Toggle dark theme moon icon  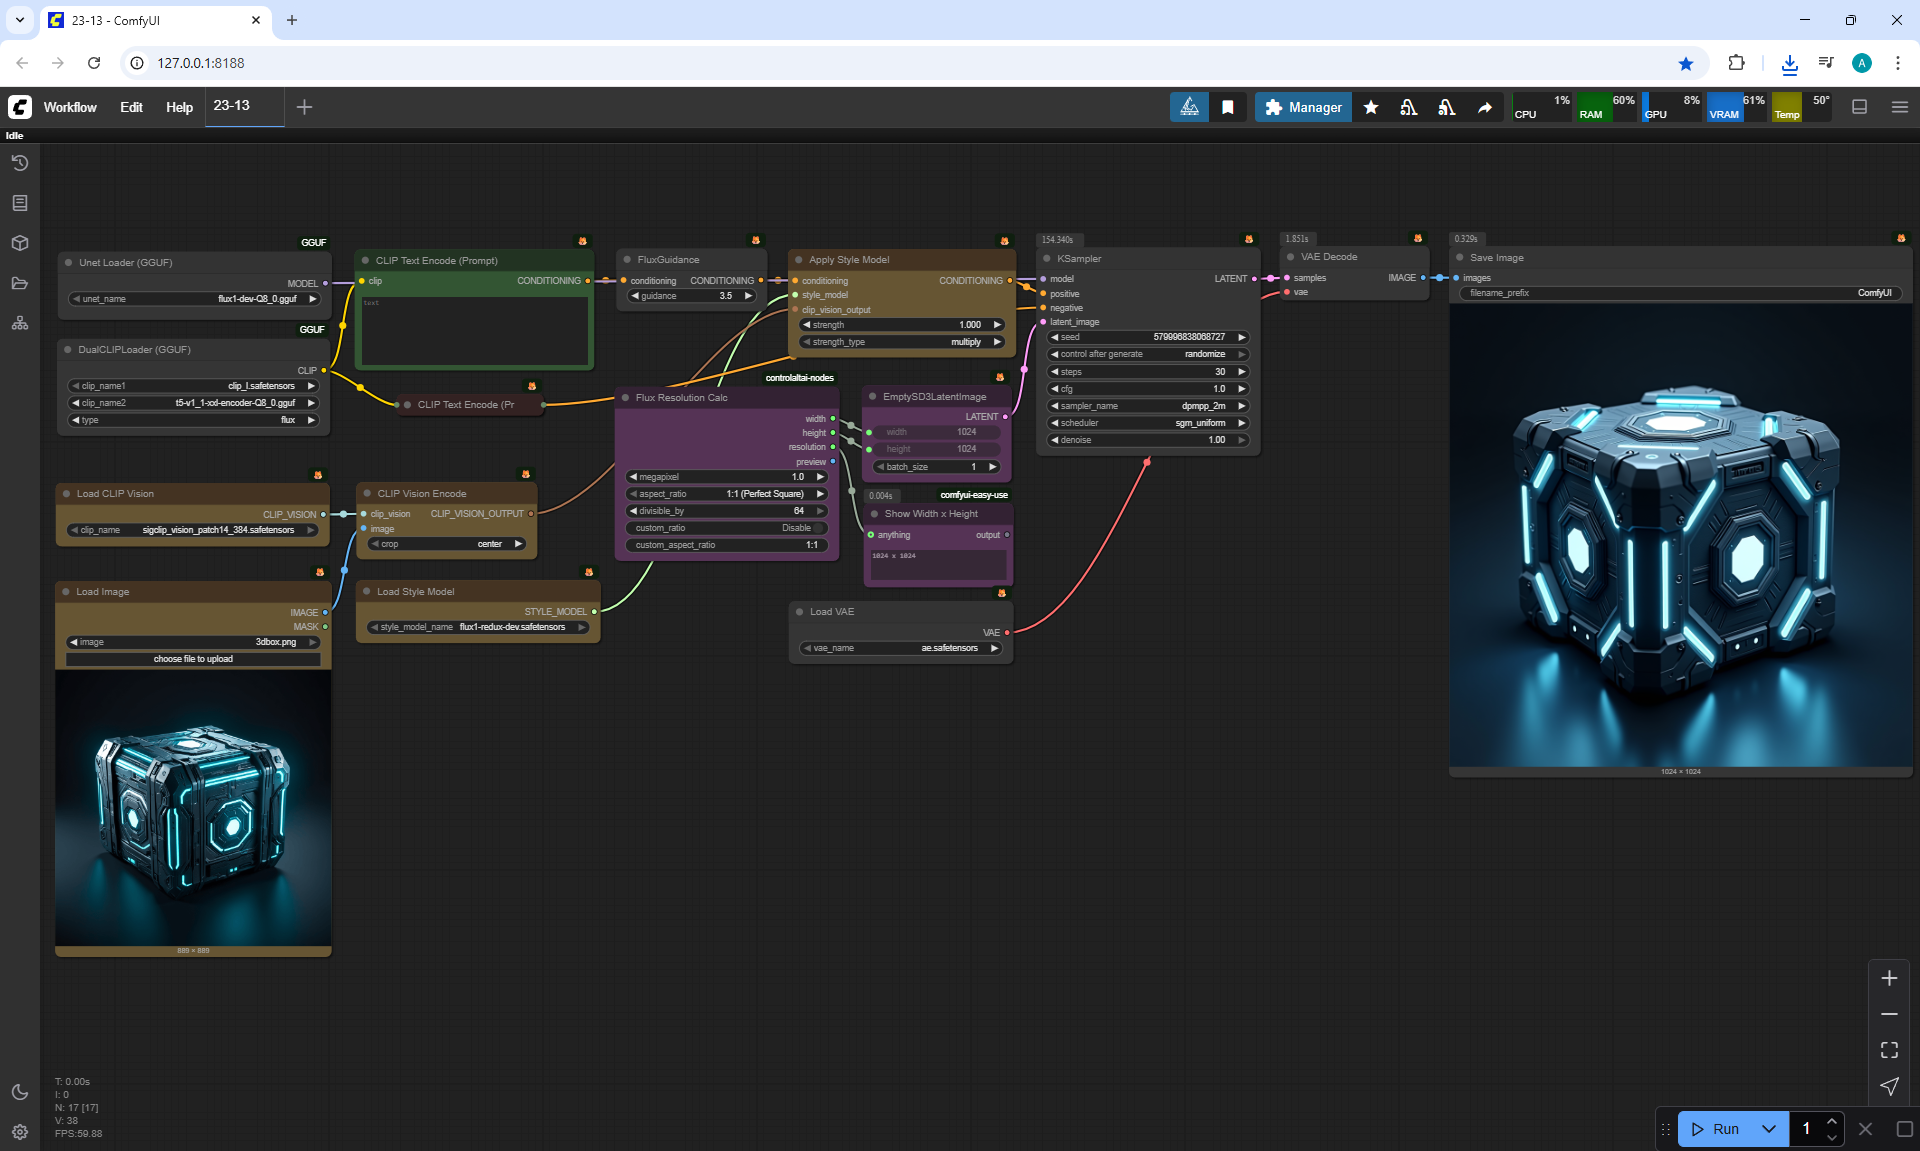click(20, 1092)
